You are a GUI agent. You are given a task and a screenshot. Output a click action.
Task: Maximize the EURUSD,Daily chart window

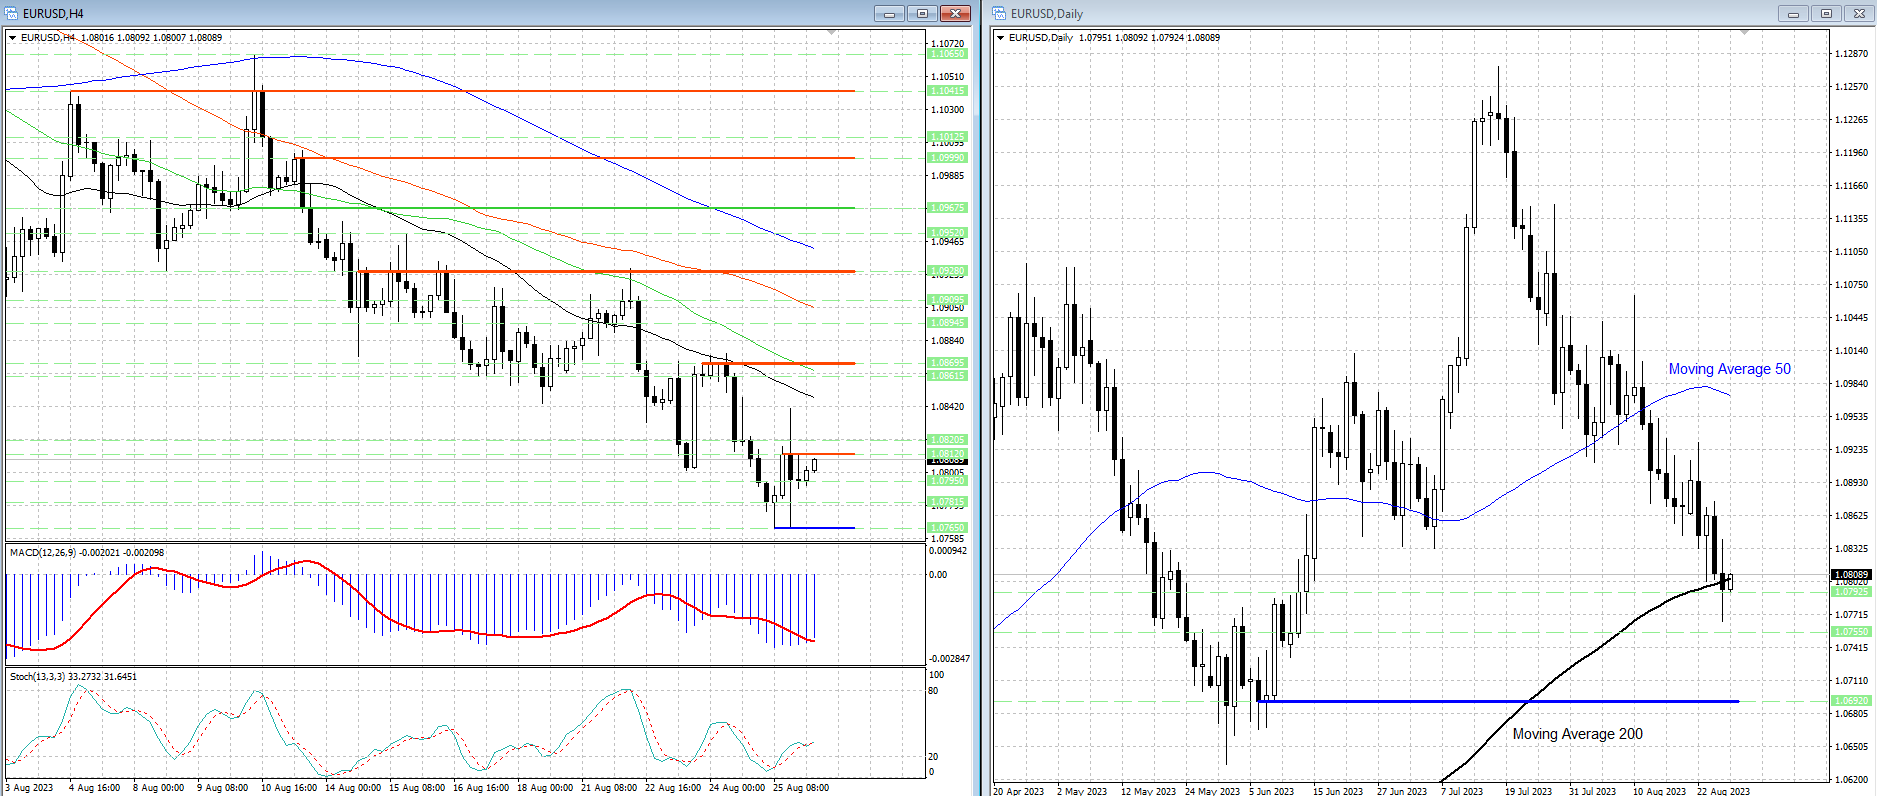pos(1826,13)
